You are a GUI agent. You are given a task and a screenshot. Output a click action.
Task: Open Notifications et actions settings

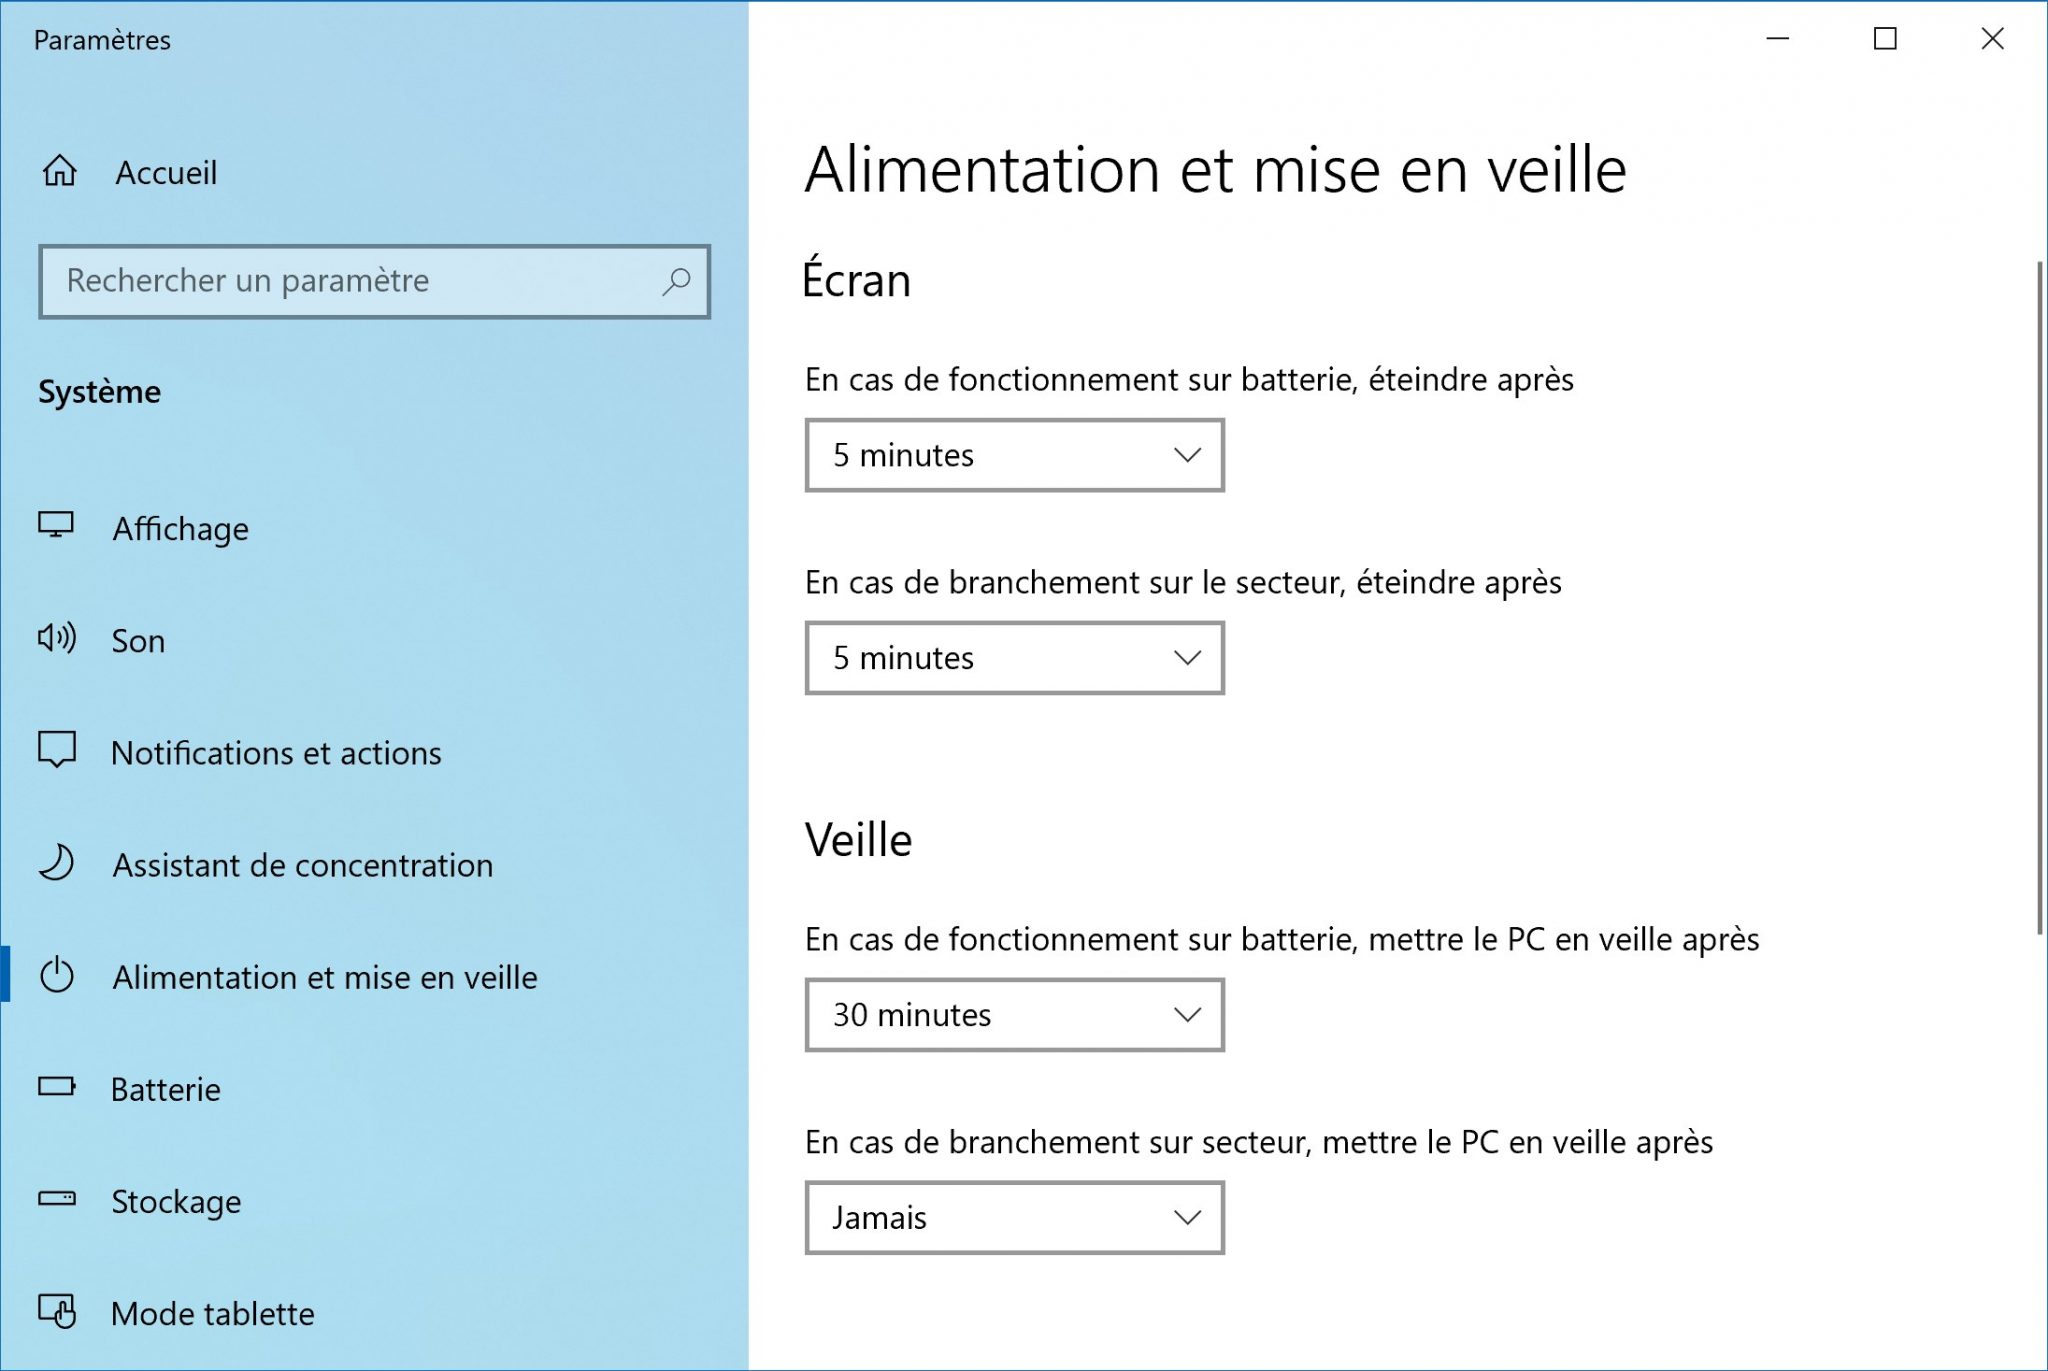click(x=276, y=753)
